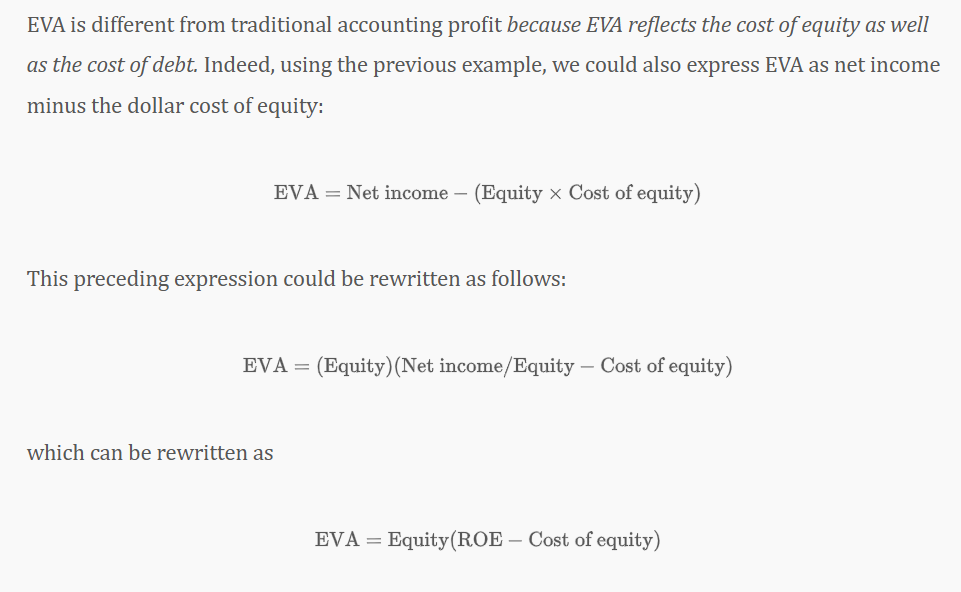
Task: Click 'EVA' at start of the first formula
Action: tap(296, 192)
